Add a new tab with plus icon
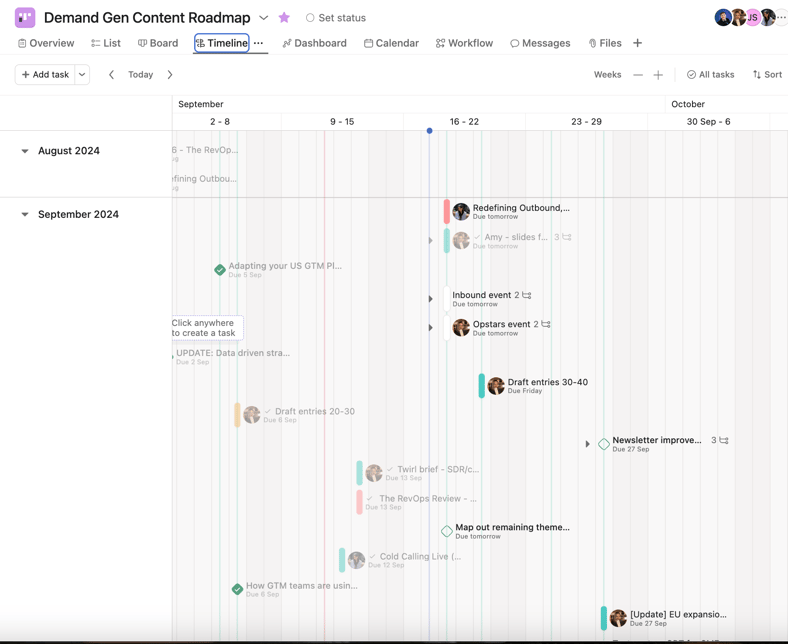This screenshot has height=644, width=788. pyautogui.click(x=637, y=43)
